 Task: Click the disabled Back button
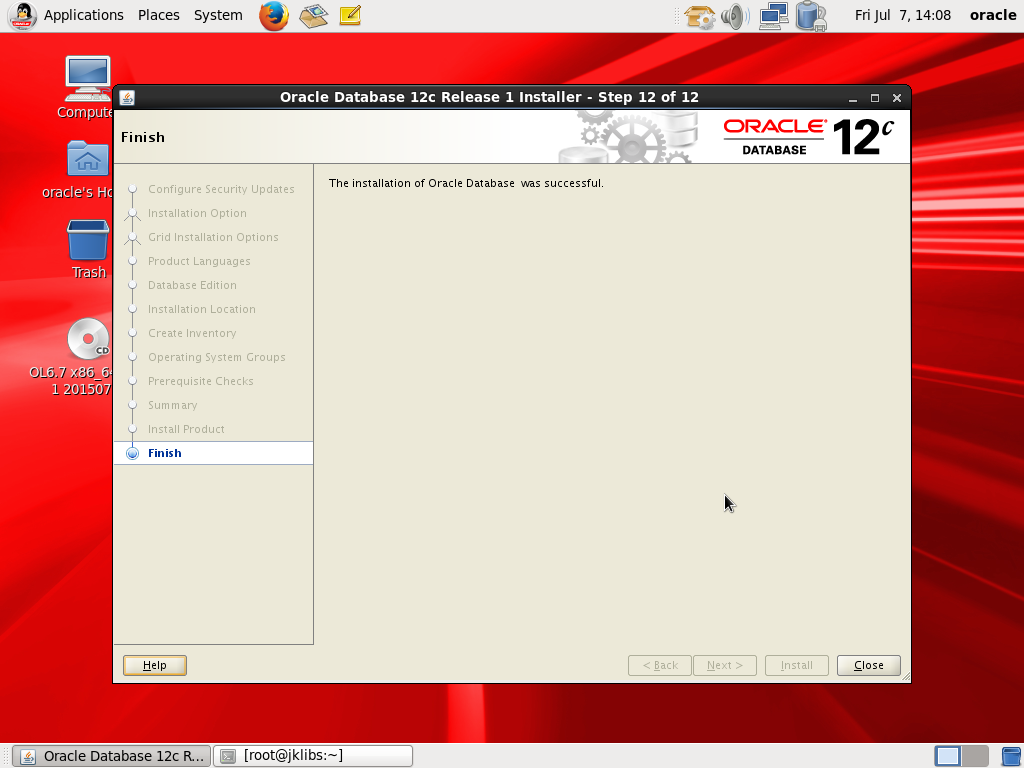point(660,665)
